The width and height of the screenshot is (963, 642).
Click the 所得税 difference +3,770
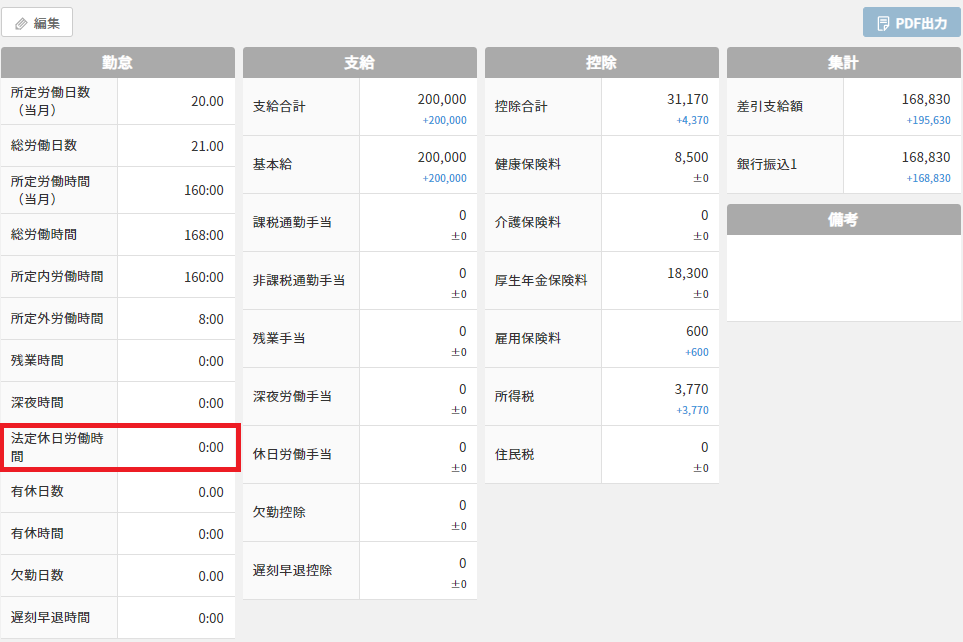click(x=692, y=410)
